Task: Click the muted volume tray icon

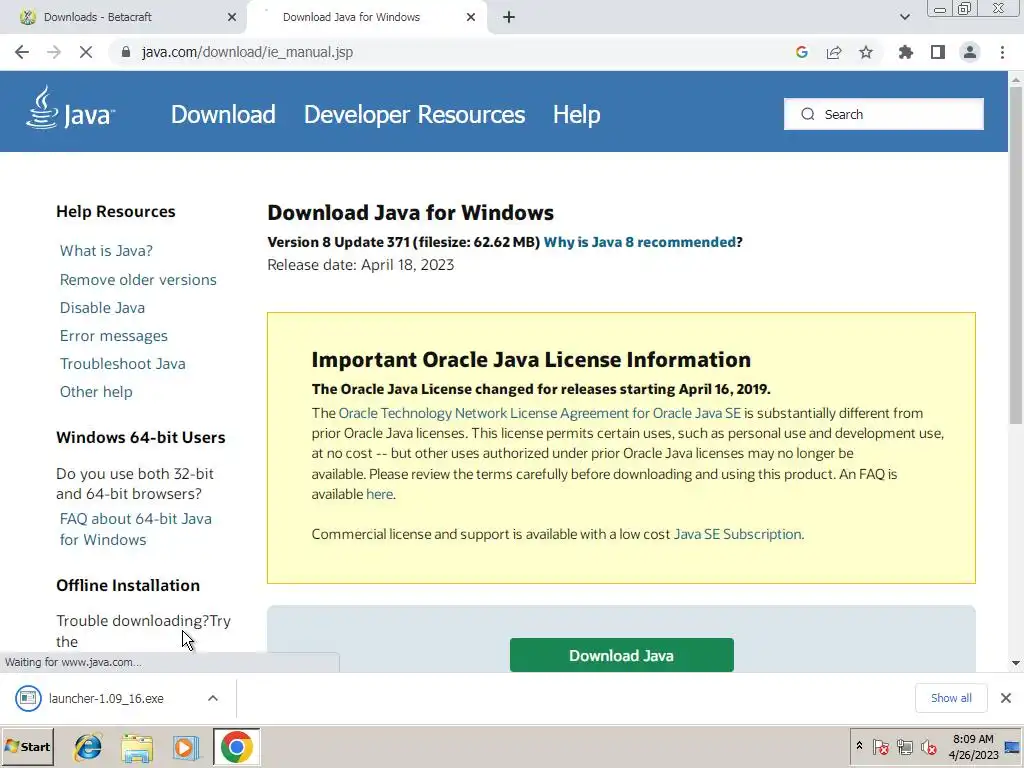Action: 928,746
